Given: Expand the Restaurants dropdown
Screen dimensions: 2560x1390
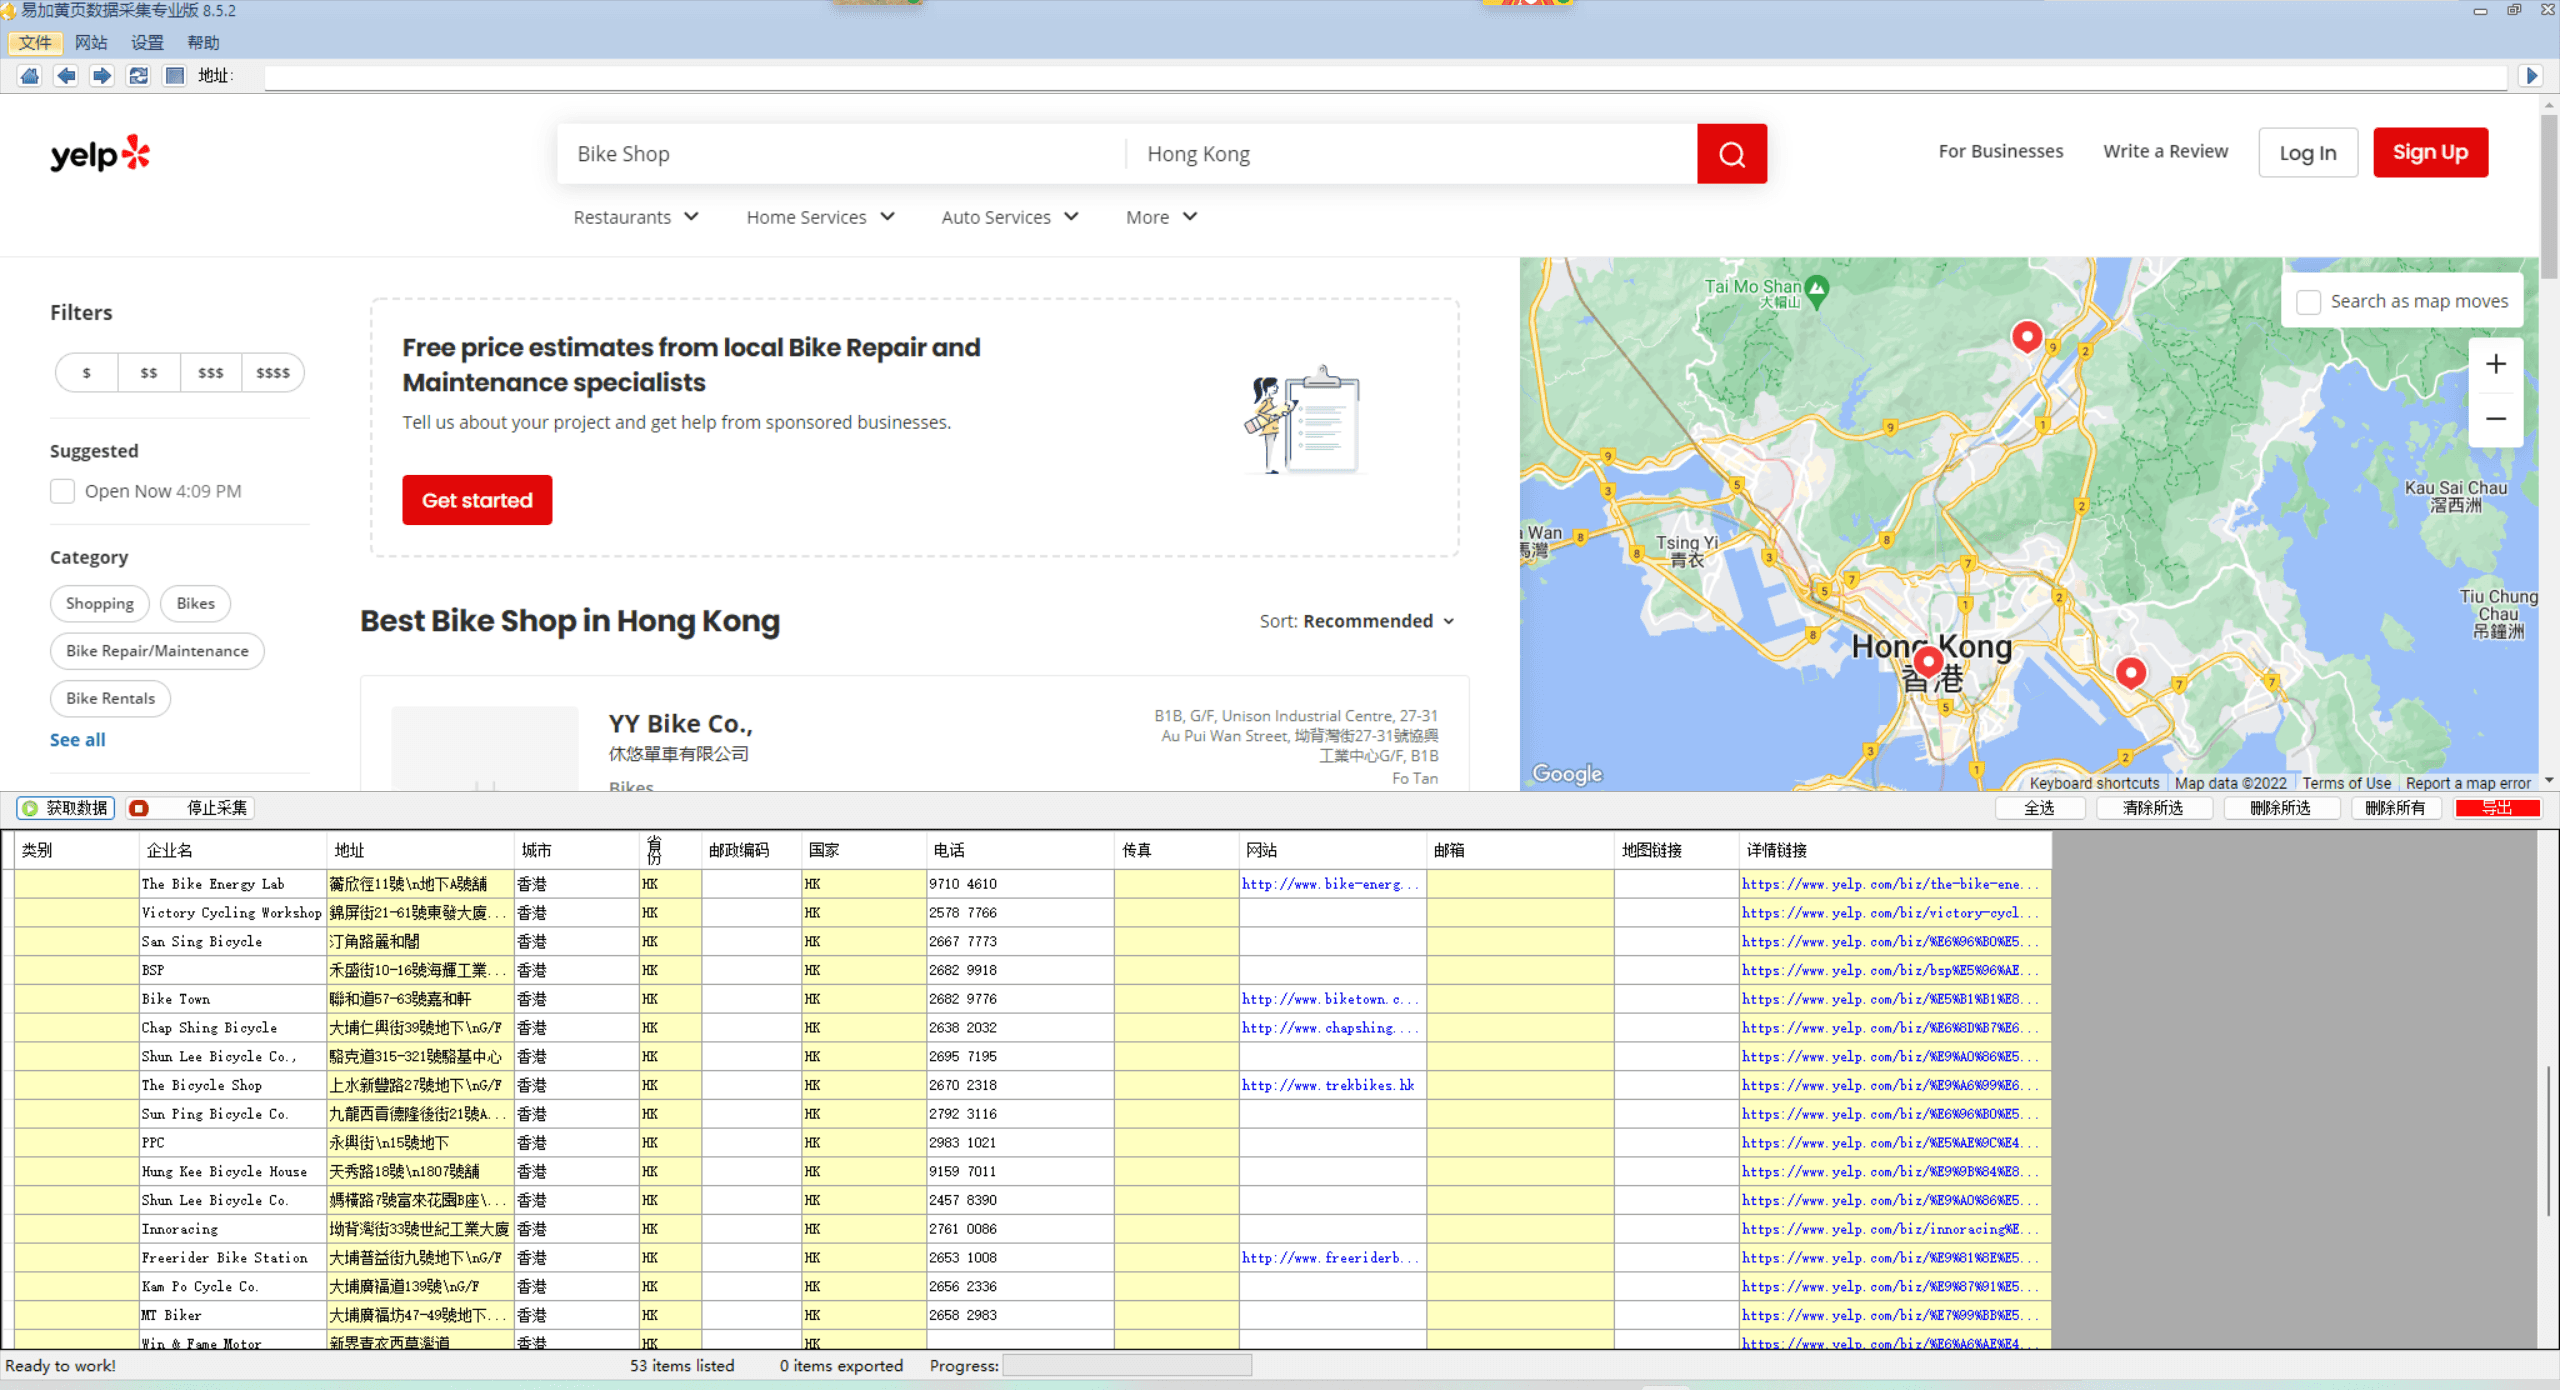Looking at the screenshot, I should pyautogui.click(x=636, y=217).
